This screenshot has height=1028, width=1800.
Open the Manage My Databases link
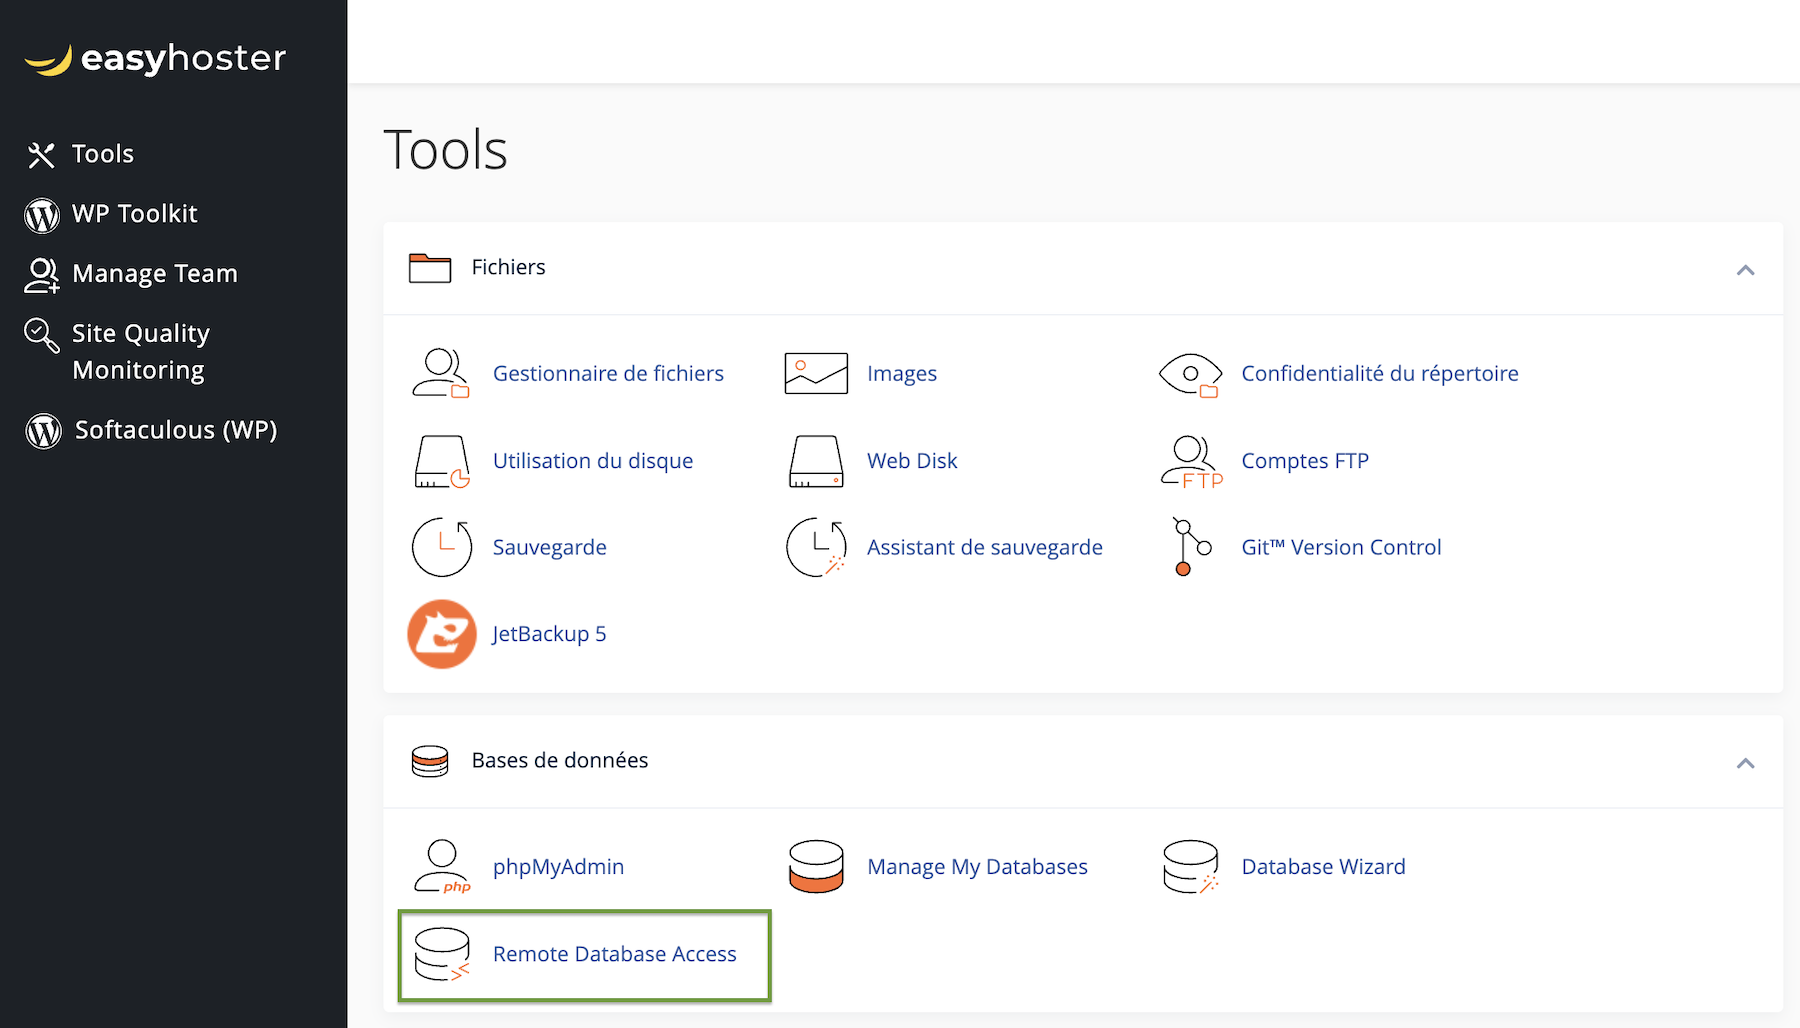(x=977, y=867)
